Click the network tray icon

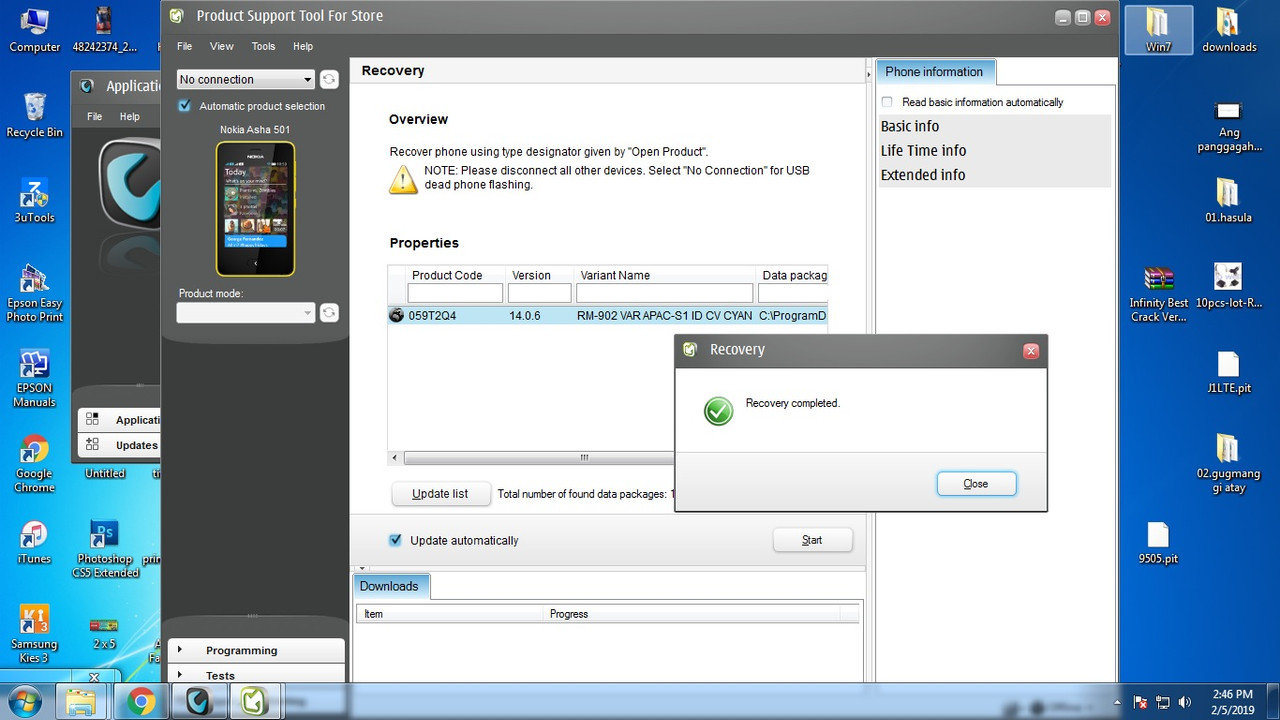(1163, 702)
